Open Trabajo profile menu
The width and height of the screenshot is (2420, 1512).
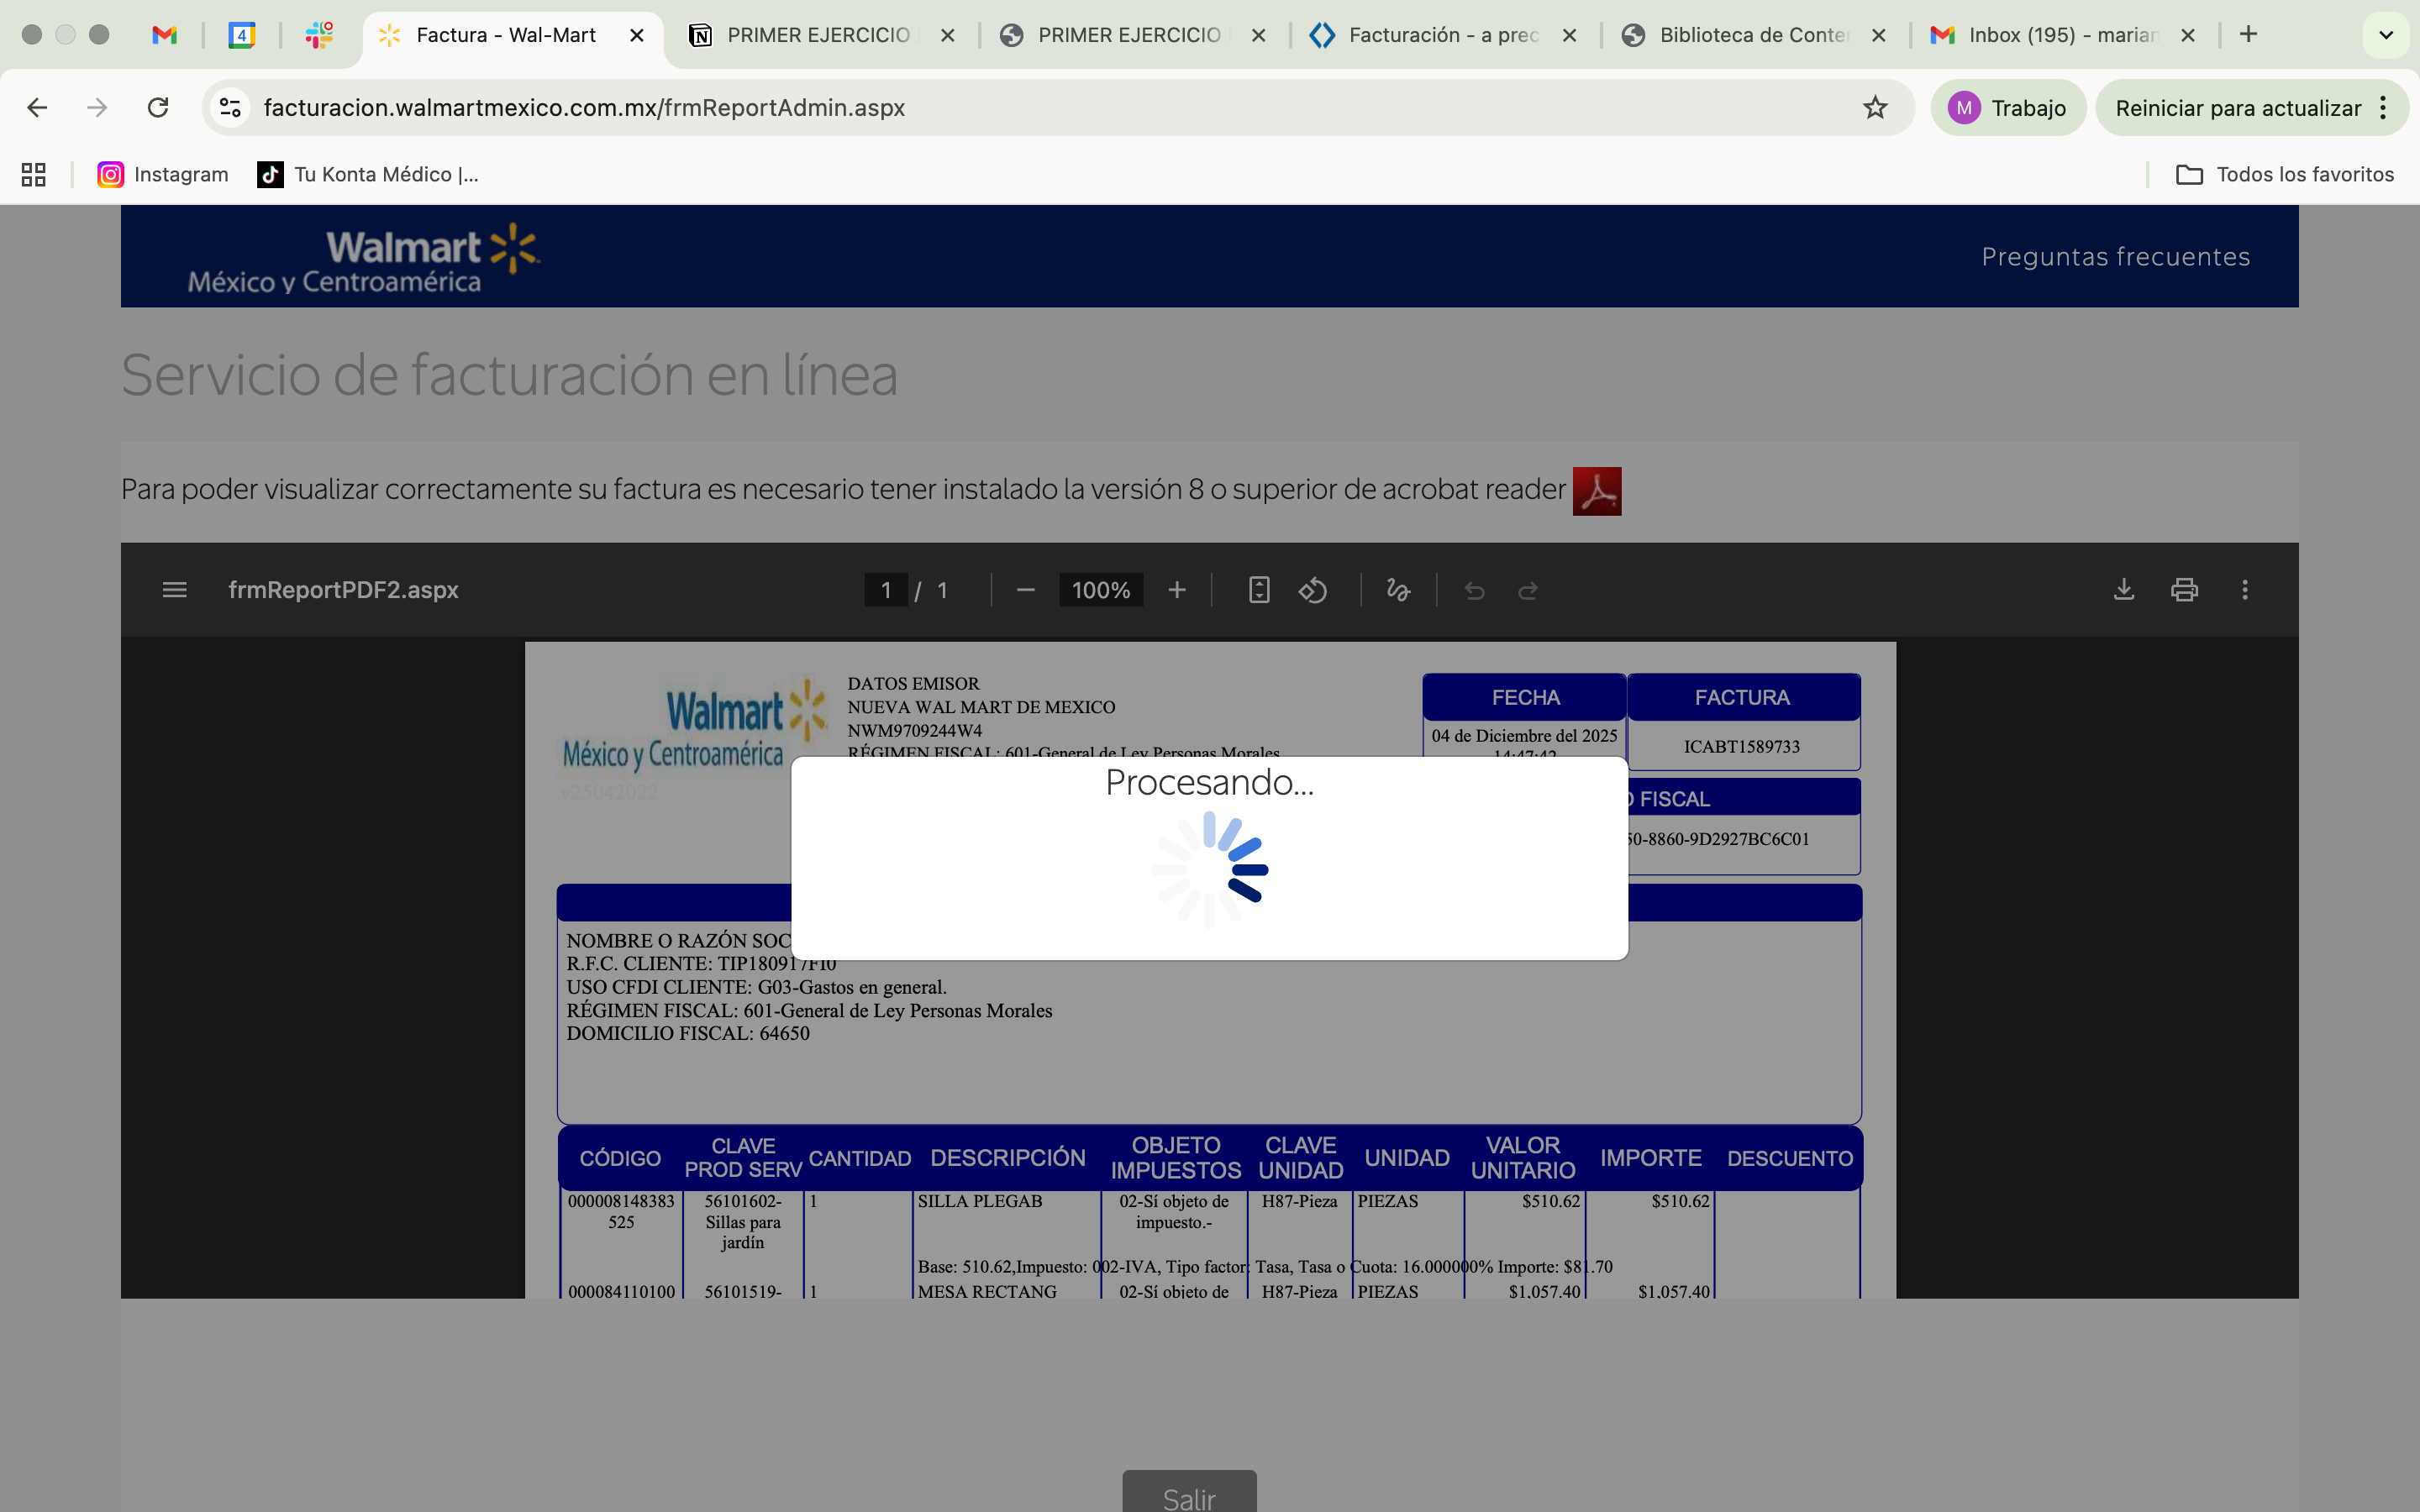click(2008, 107)
